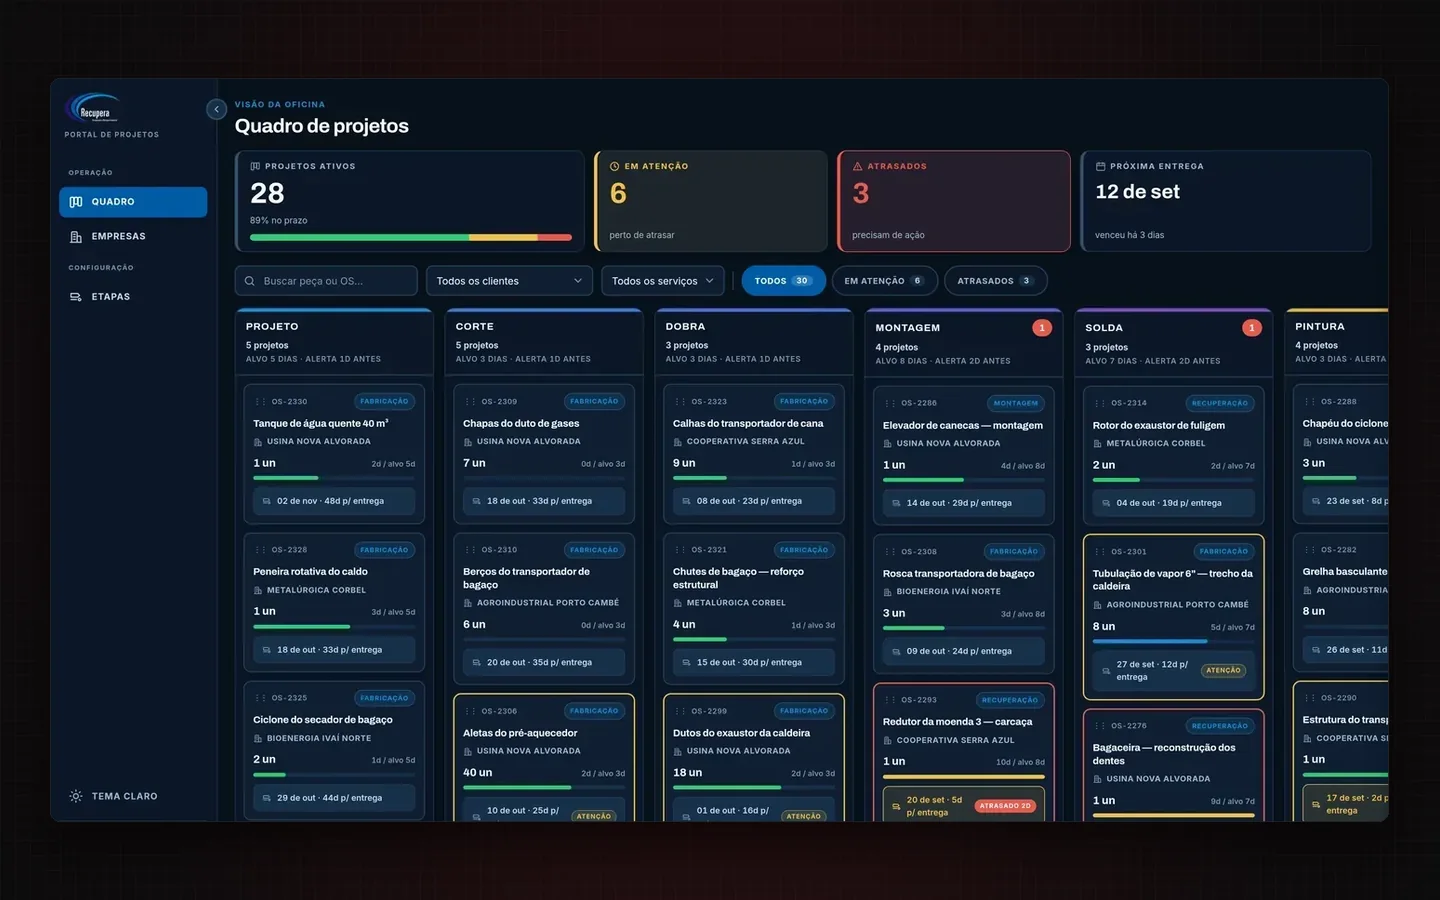Open Etapas under Configuração
This screenshot has width=1440, height=900.
point(133,297)
